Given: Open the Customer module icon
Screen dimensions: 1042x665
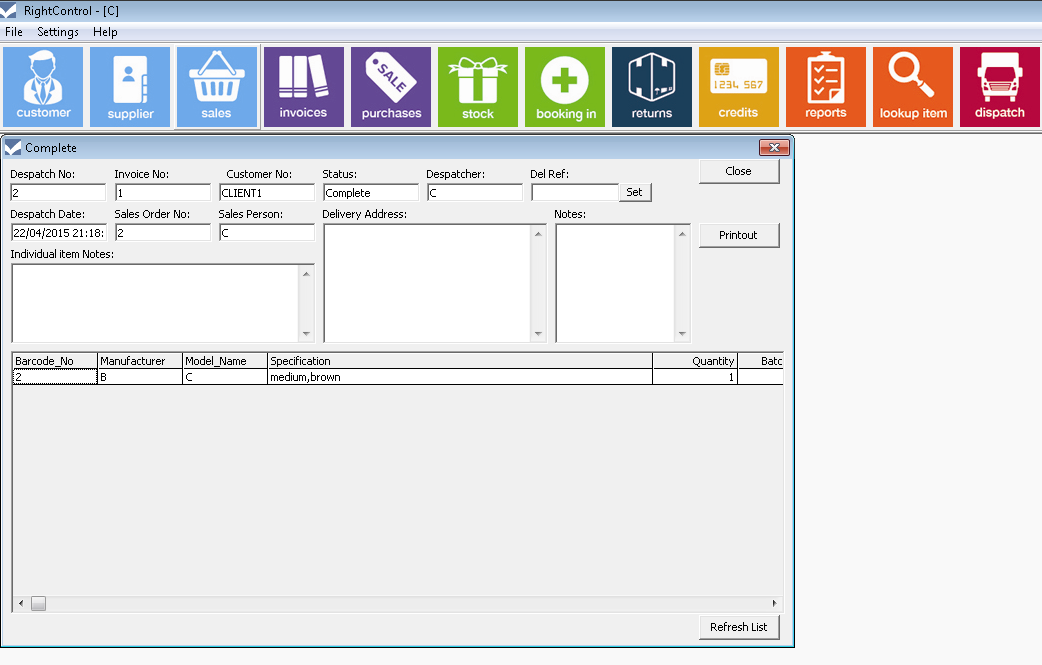Looking at the screenshot, I should click(x=43, y=87).
